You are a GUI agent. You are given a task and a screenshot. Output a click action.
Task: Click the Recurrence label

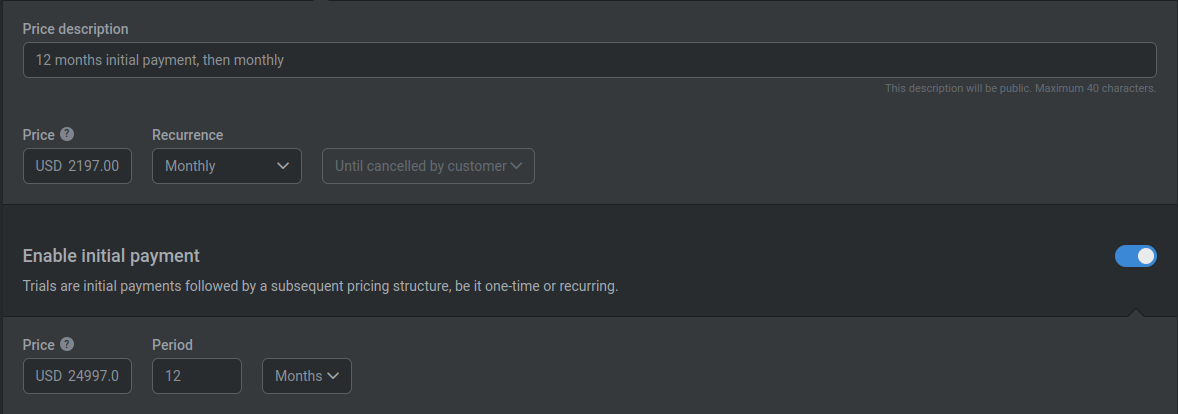188,135
